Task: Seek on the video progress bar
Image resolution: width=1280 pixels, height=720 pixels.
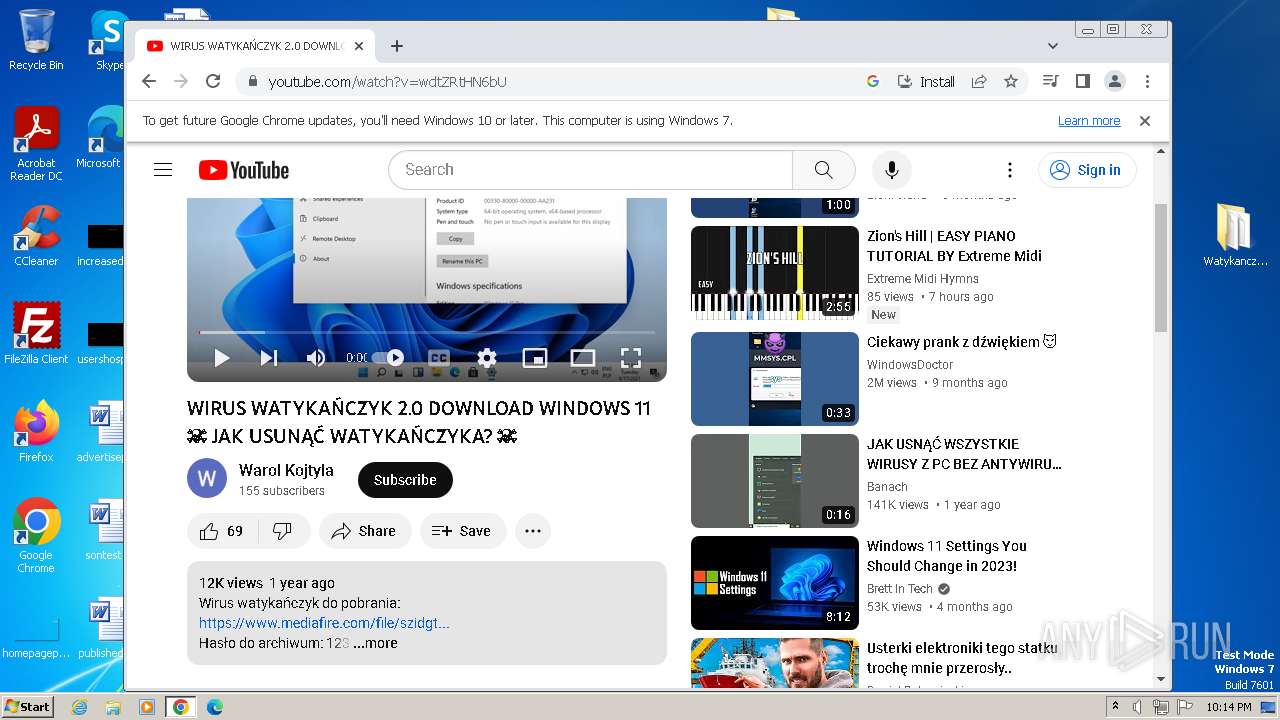Action: pos(427,332)
